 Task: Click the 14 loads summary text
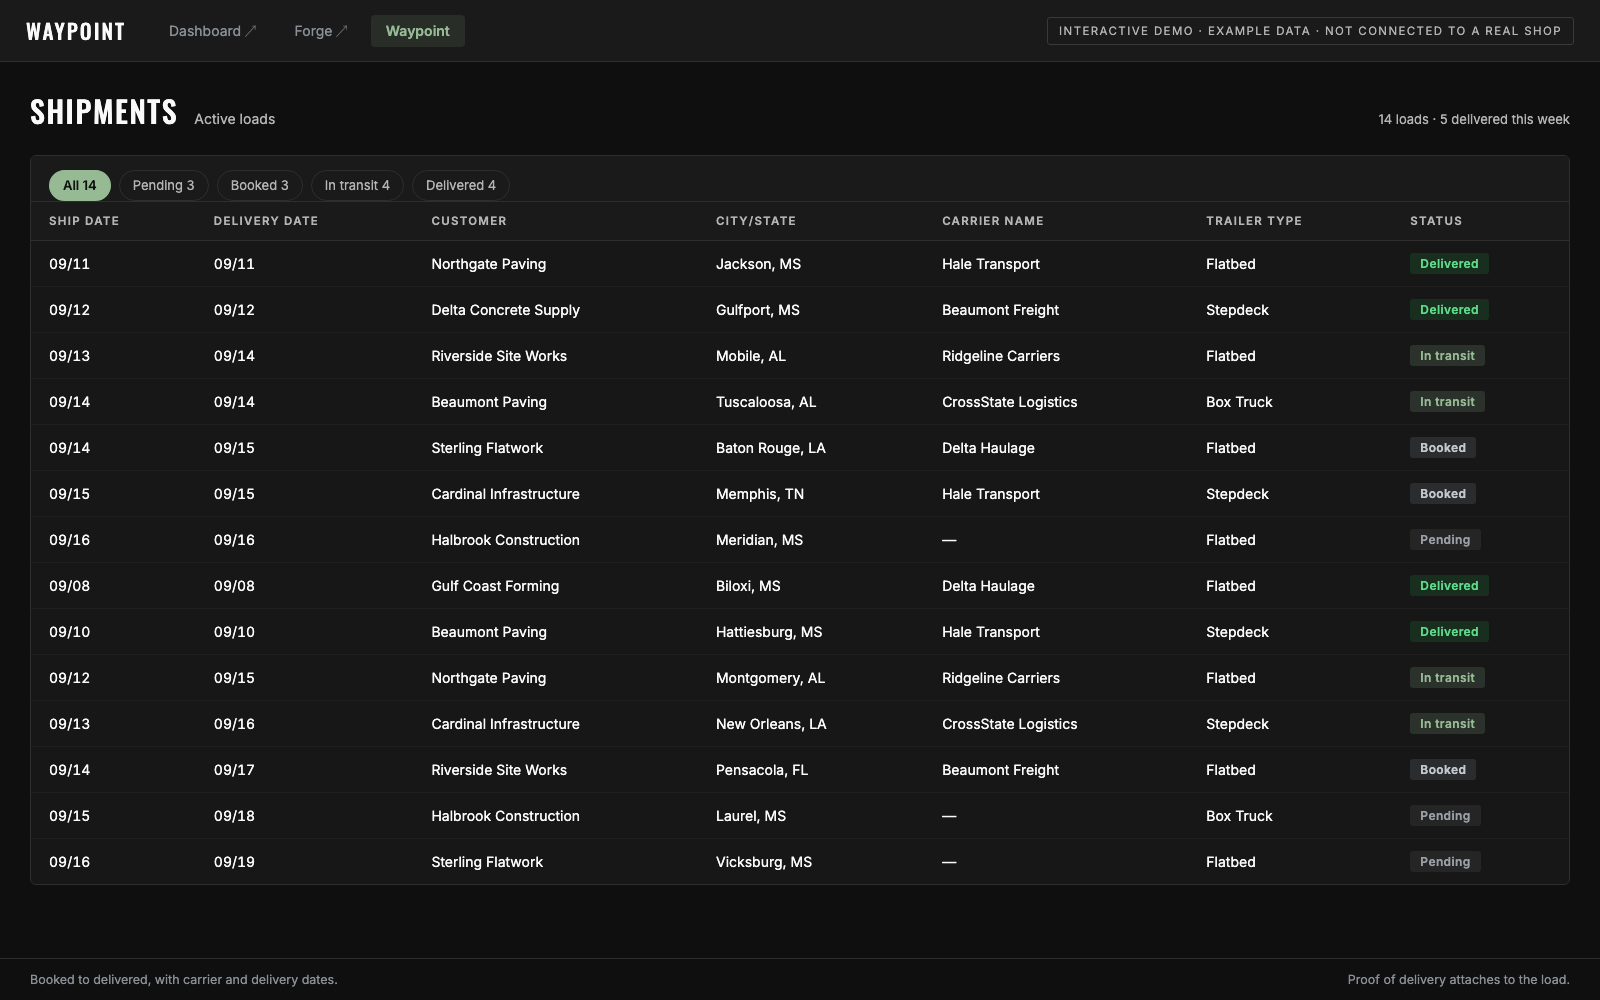point(1474,119)
